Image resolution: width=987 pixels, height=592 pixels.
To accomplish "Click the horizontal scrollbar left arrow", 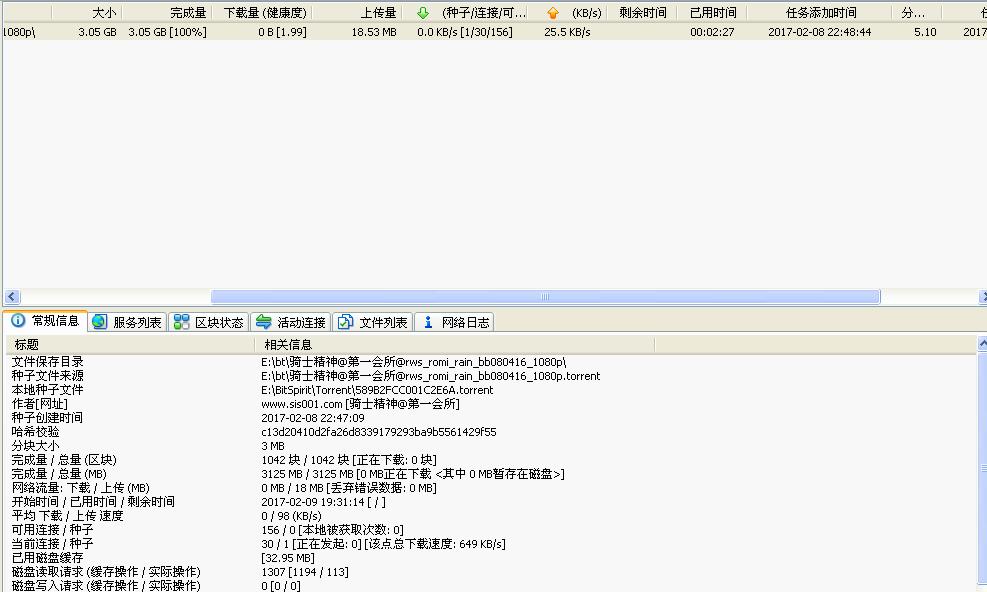I will click(x=12, y=297).
